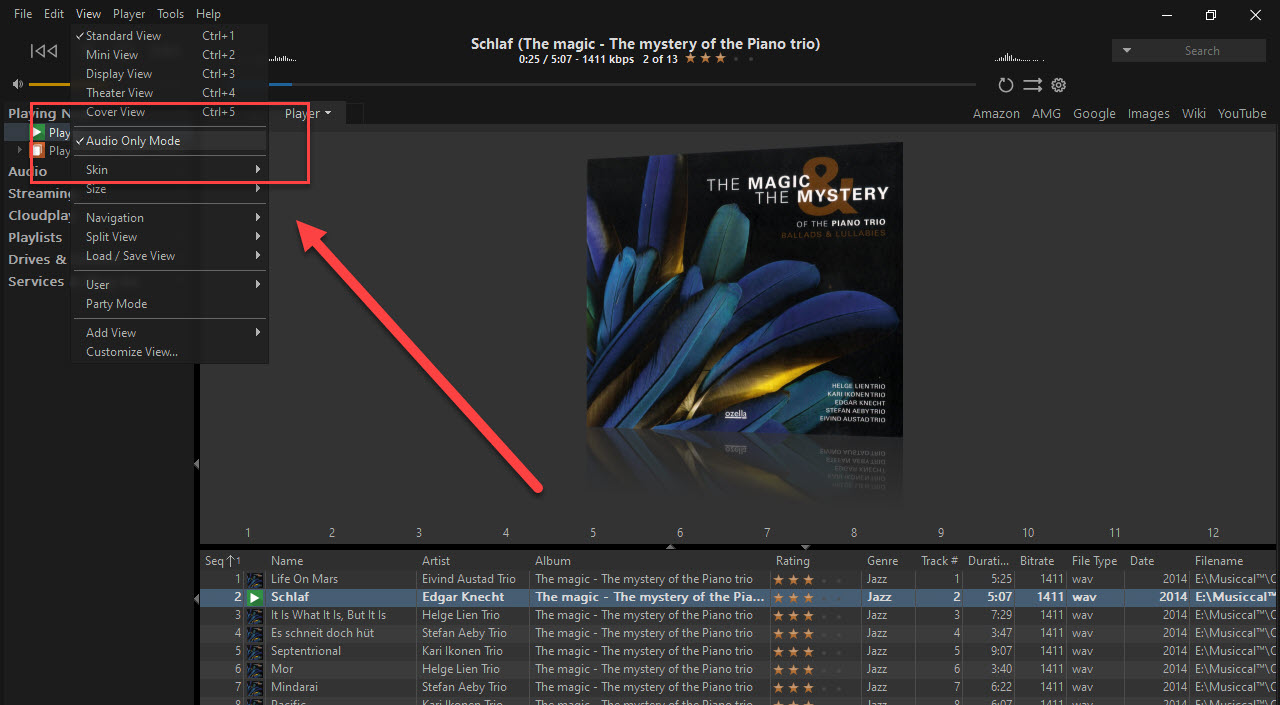The height and width of the screenshot is (705, 1280).
Task: Open the Edit menu
Action: tap(54, 14)
